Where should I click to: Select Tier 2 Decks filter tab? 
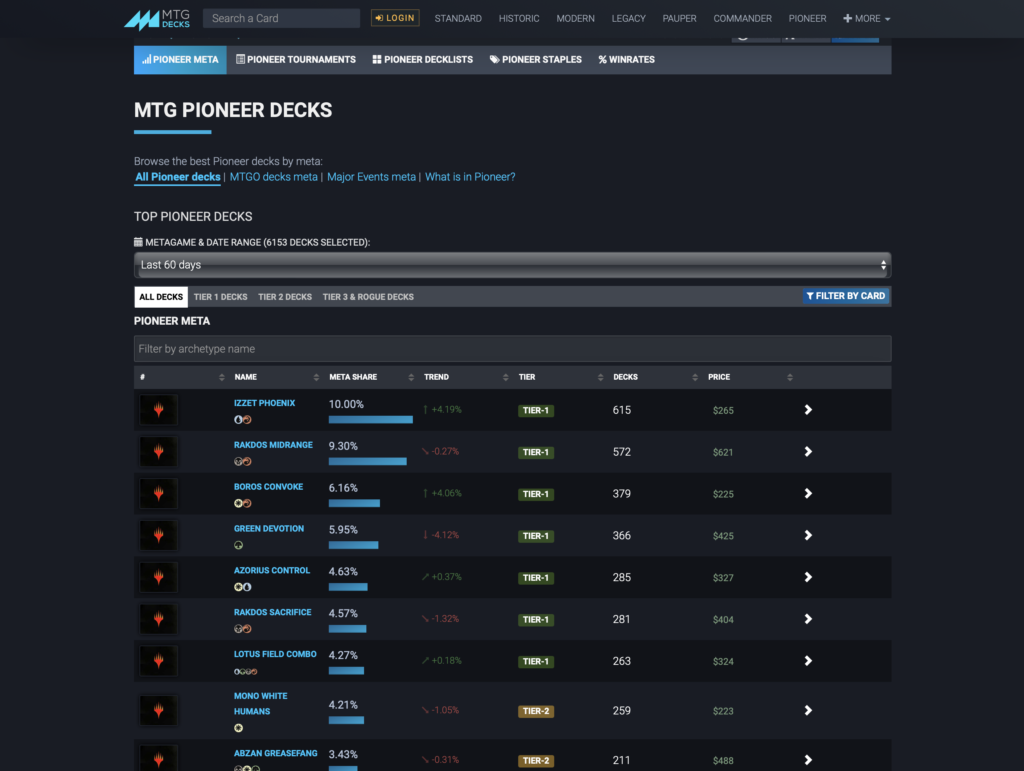tap(285, 297)
